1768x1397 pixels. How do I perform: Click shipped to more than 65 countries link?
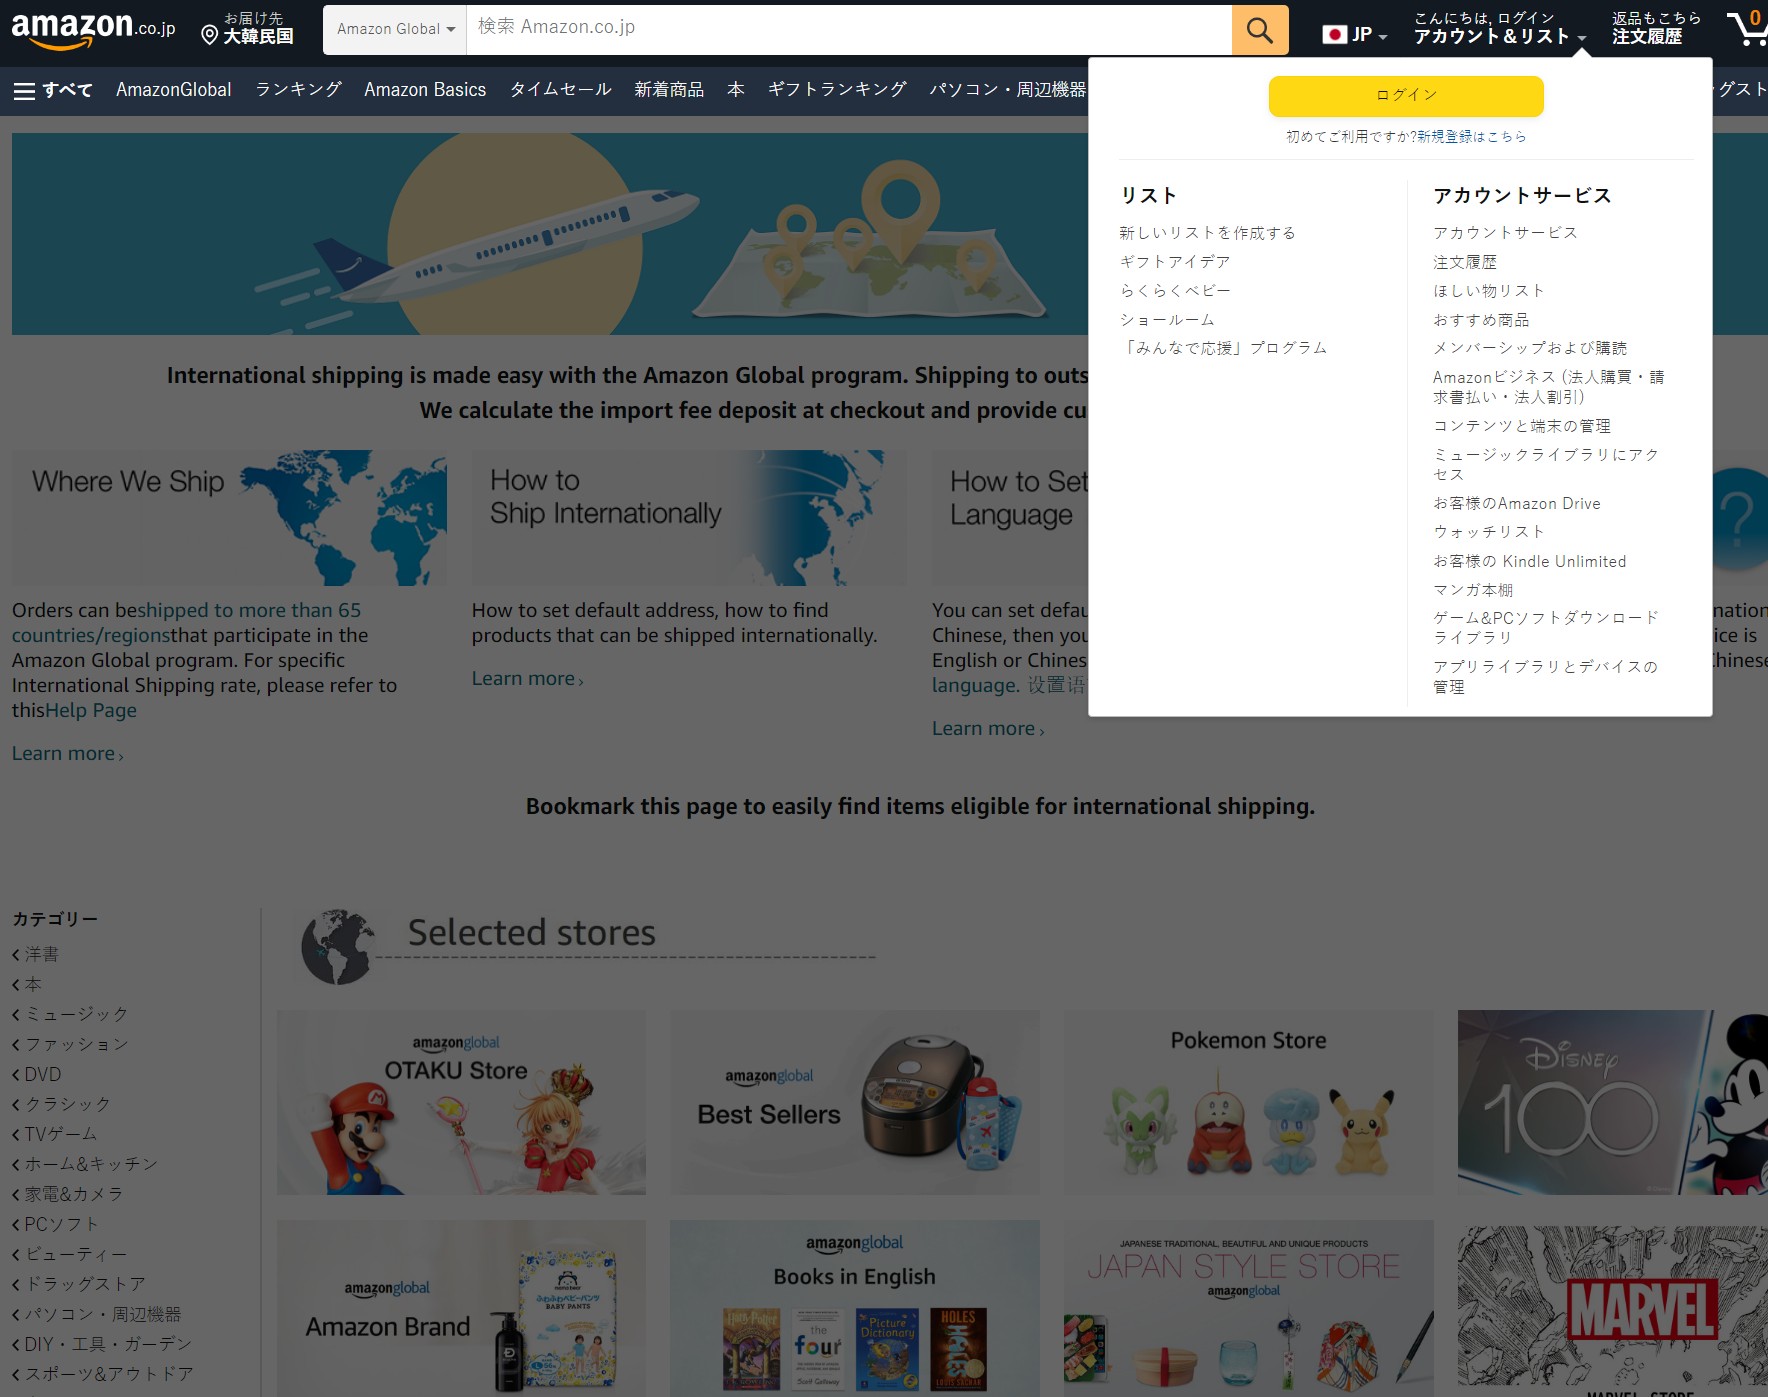click(x=186, y=623)
